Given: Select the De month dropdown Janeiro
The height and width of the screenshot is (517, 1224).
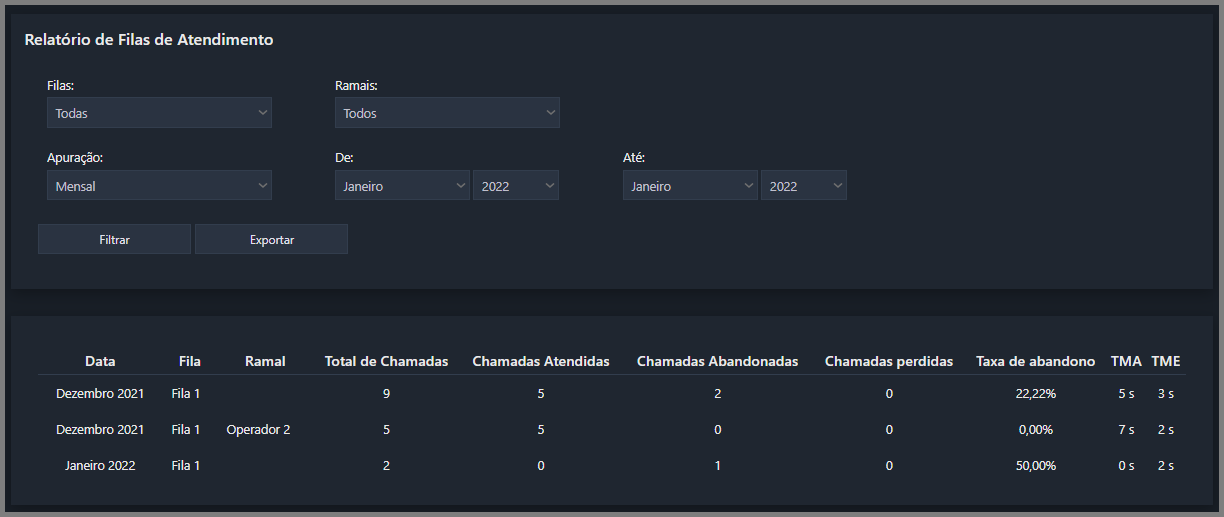Looking at the screenshot, I should pos(402,185).
